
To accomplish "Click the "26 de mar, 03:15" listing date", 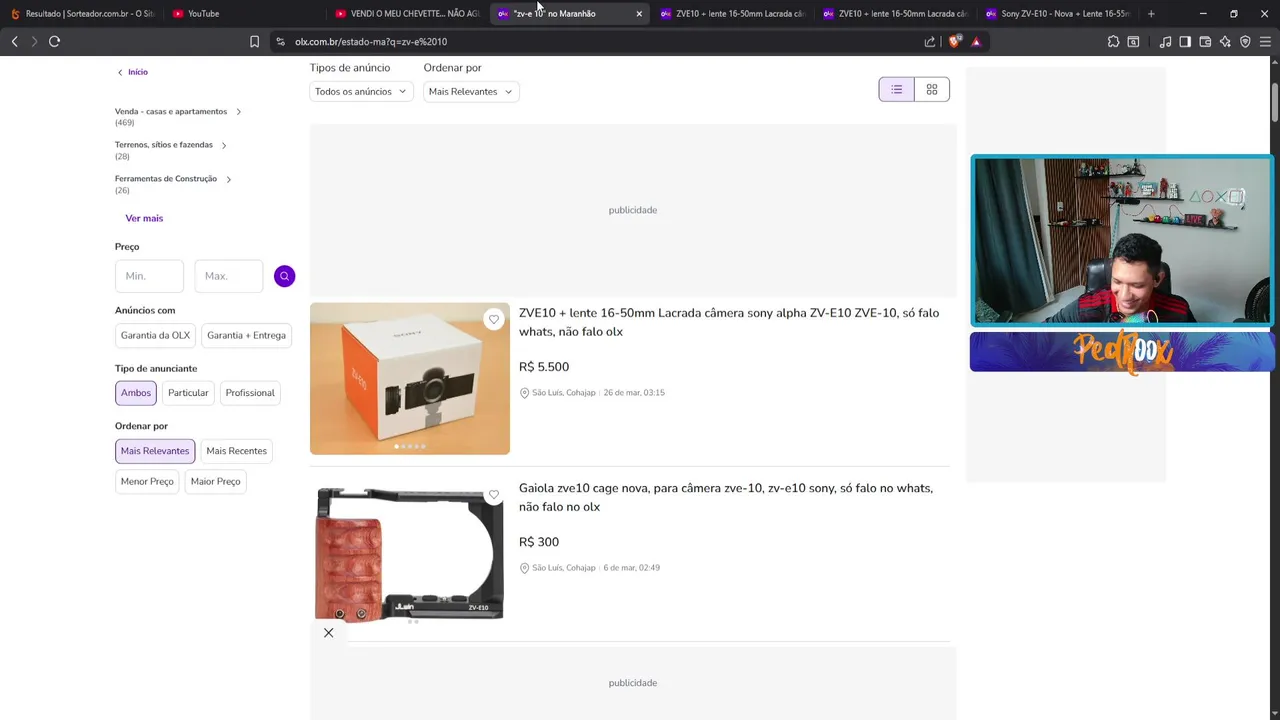I will pos(634,393).
